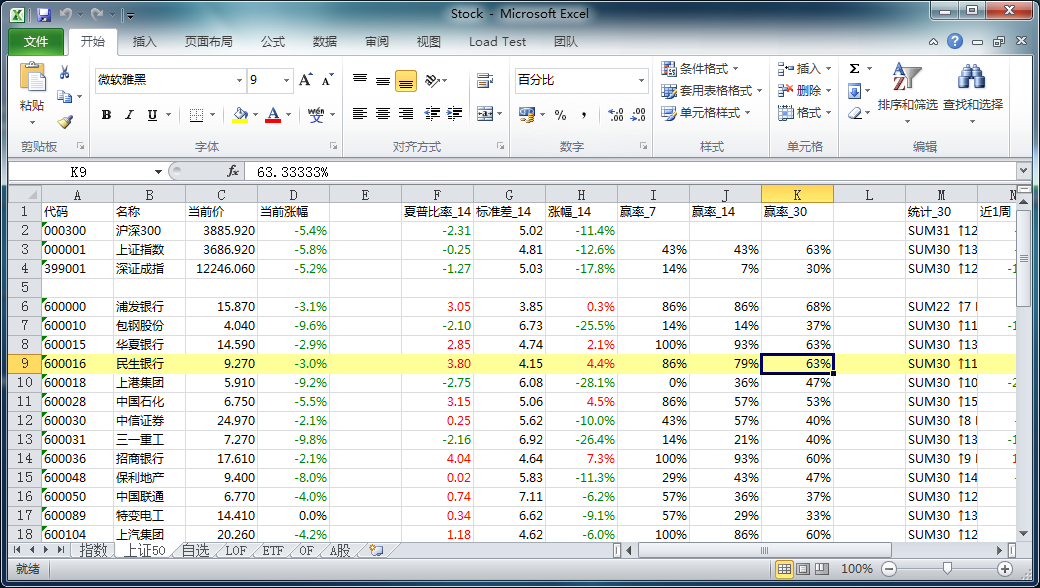Click the Save icon in quick access toolbar
1040x588 pixels.
click(43, 14)
